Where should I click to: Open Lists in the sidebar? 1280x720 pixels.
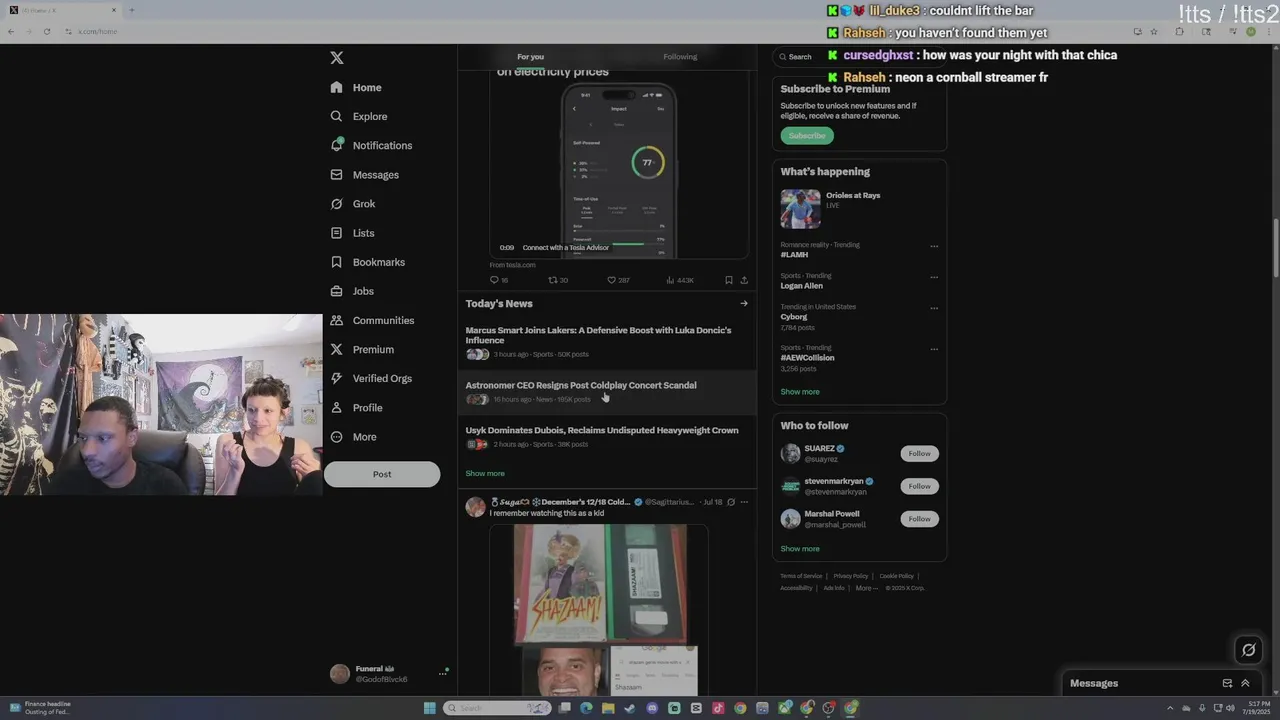pos(352,233)
